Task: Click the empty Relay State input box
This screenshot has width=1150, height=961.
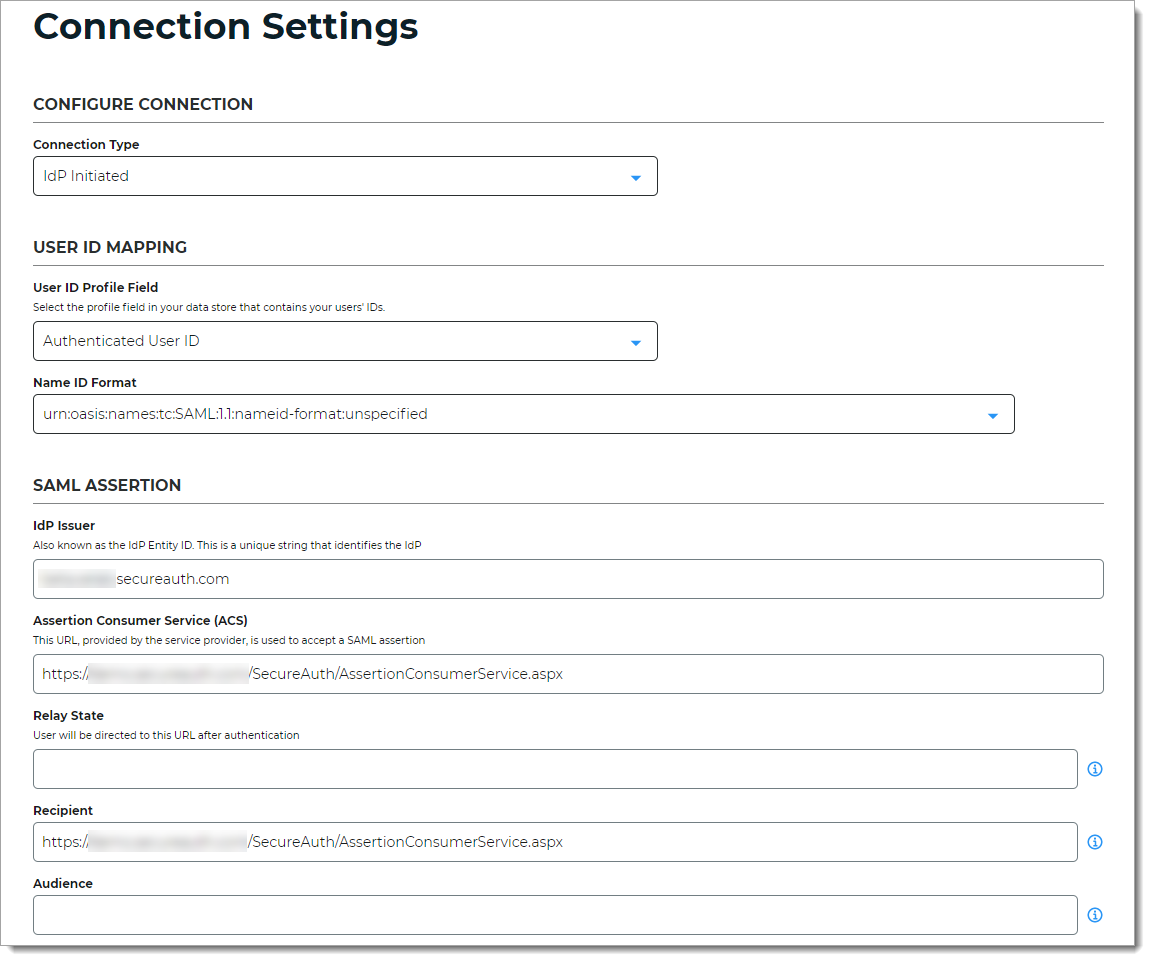Action: click(555, 769)
